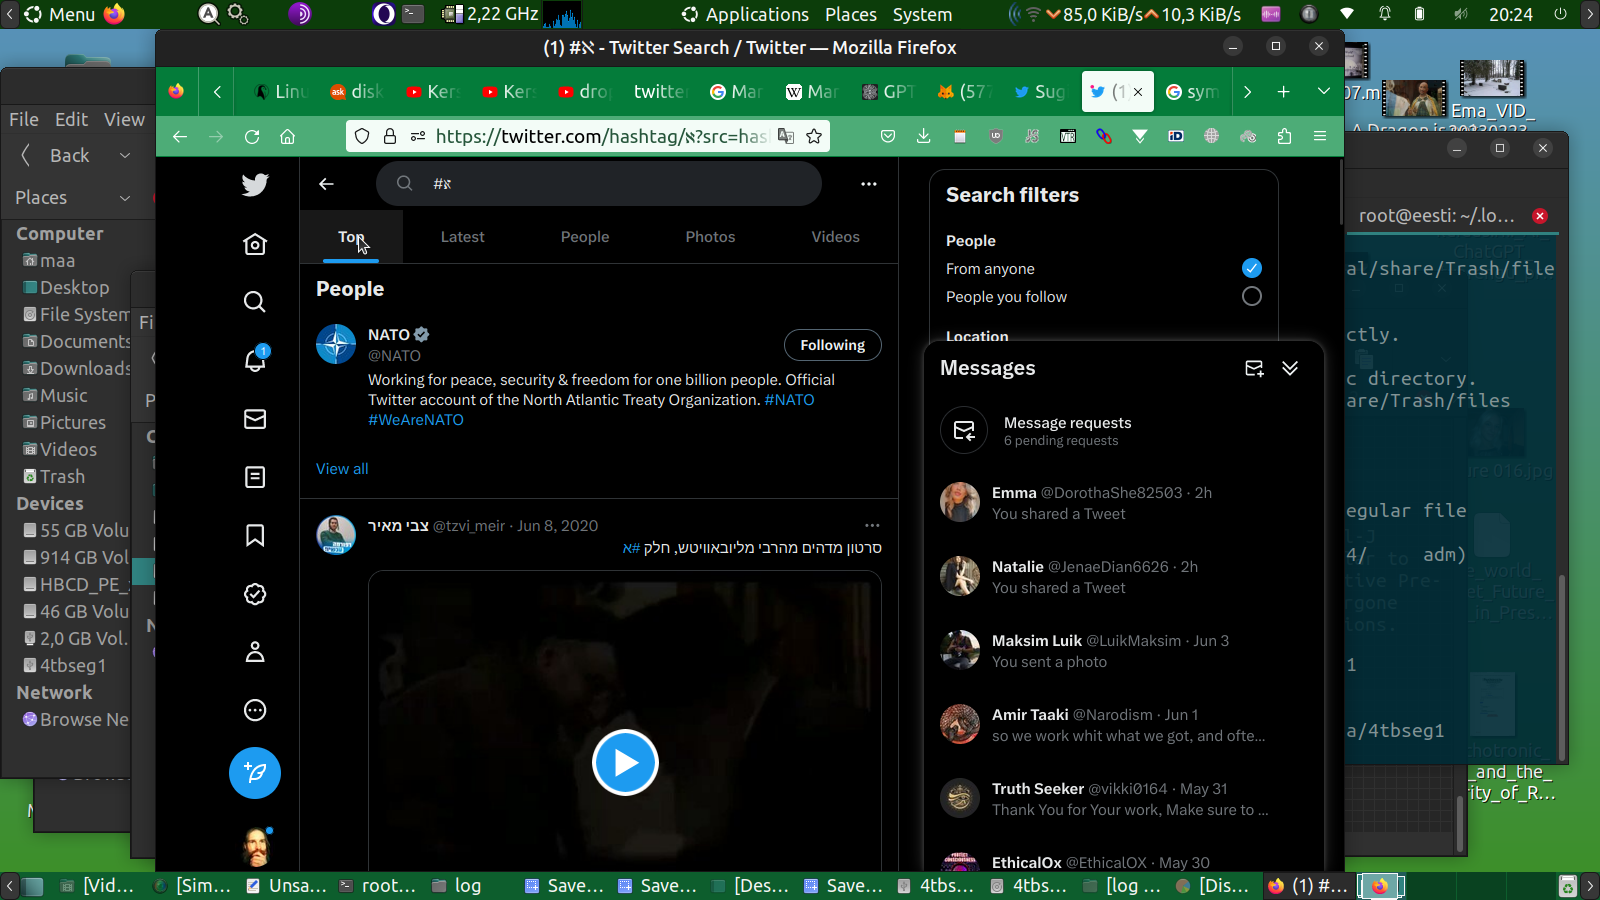Open More circle icon in Twitter sidebar
This screenshot has width=1600, height=900.
[255, 710]
